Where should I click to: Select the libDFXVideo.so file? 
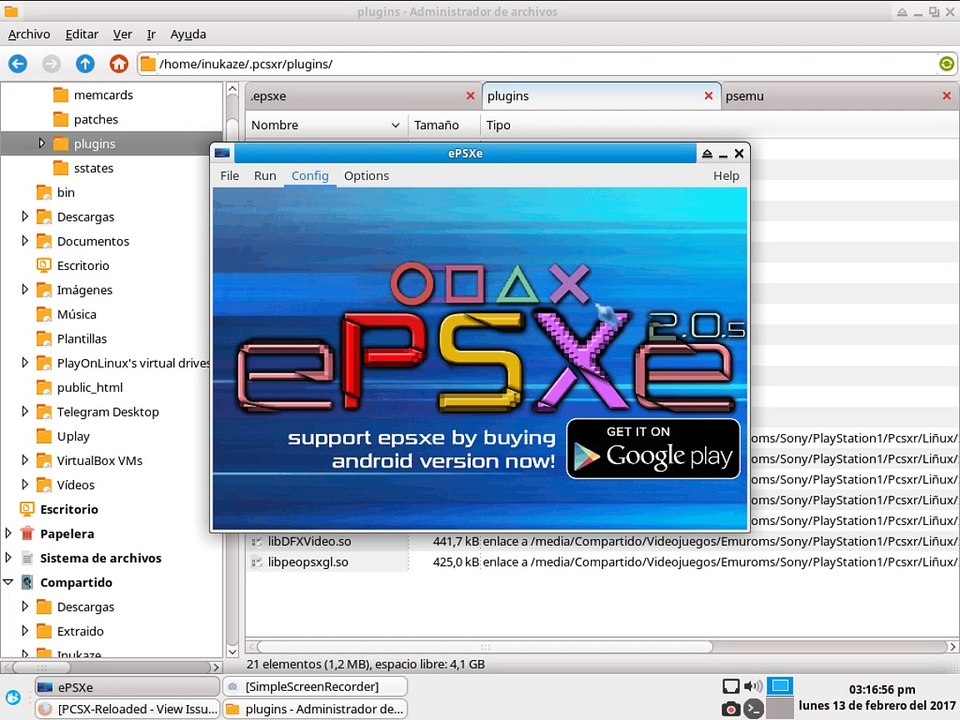click(x=309, y=541)
